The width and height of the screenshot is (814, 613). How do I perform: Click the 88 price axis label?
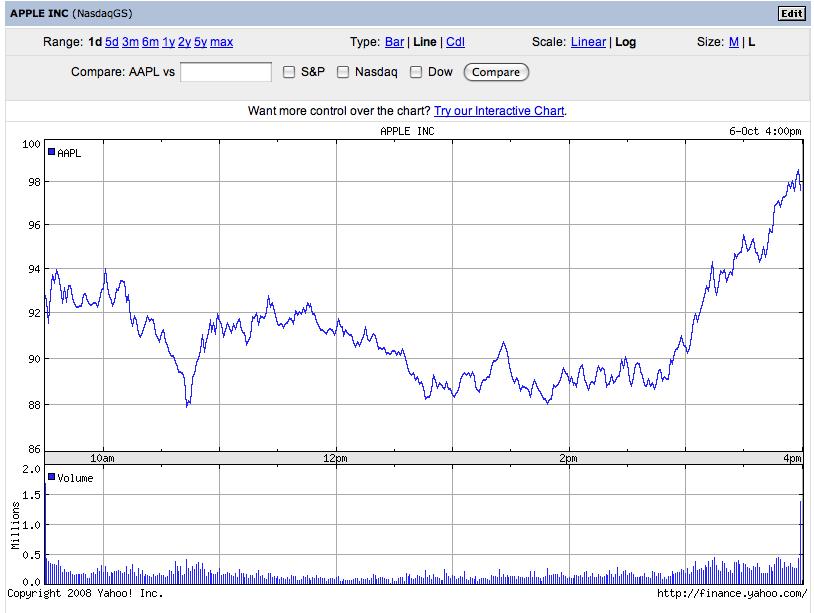click(34, 405)
